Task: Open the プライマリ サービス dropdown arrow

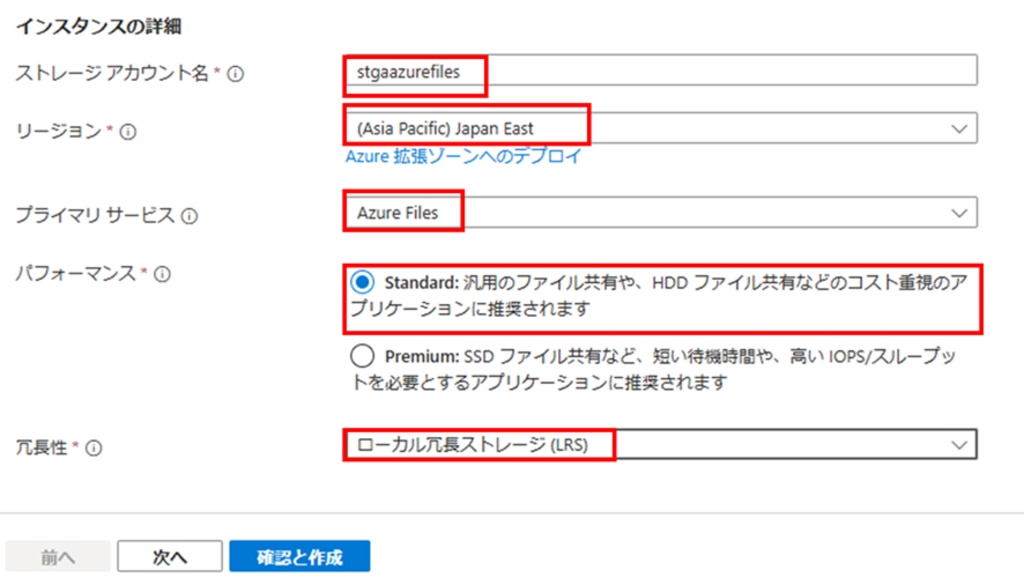Action: pos(959,213)
